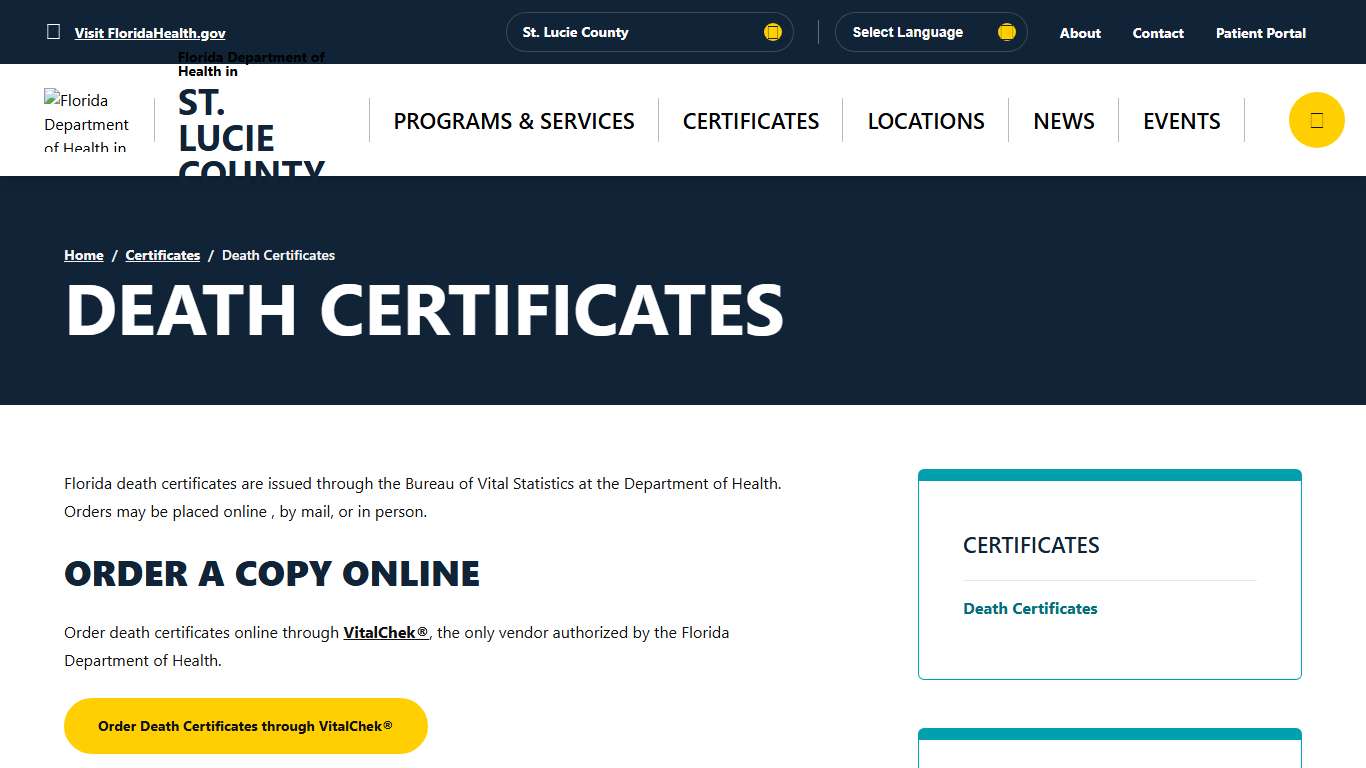This screenshot has width=1366, height=768.
Task: Click Order Death Certificates through VitalChek button
Action: click(x=245, y=726)
